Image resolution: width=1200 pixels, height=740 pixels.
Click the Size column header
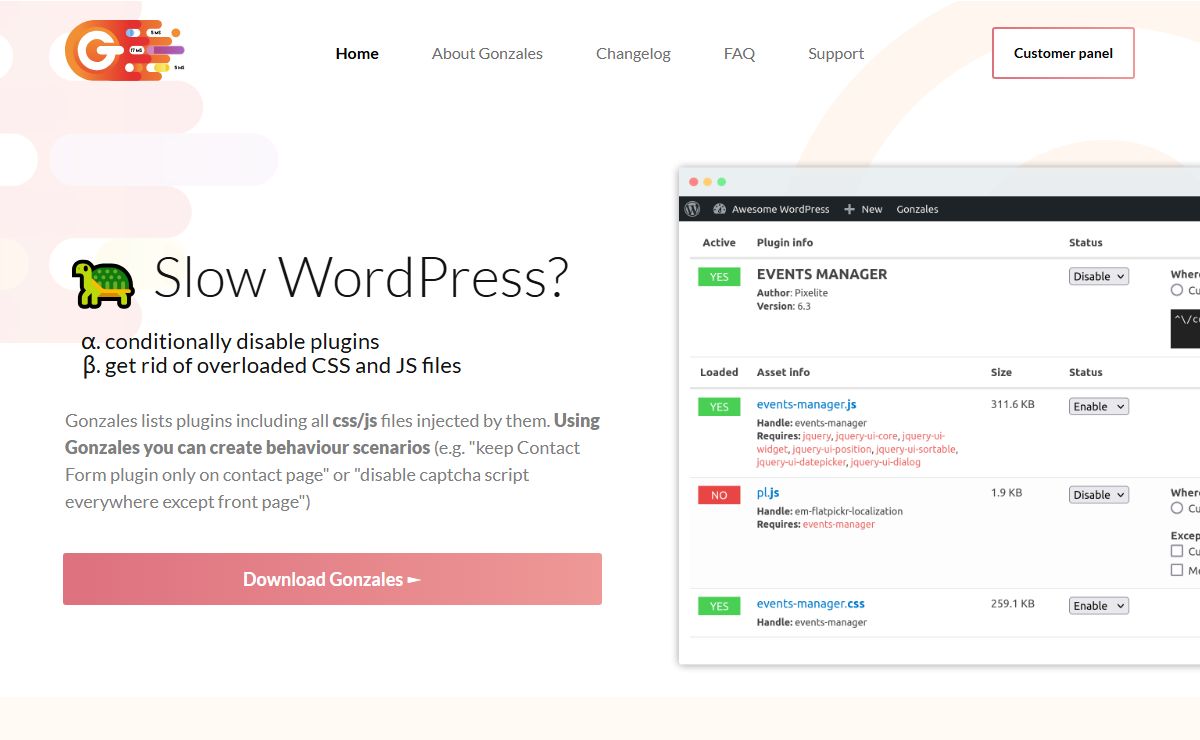click(1000, 372)
